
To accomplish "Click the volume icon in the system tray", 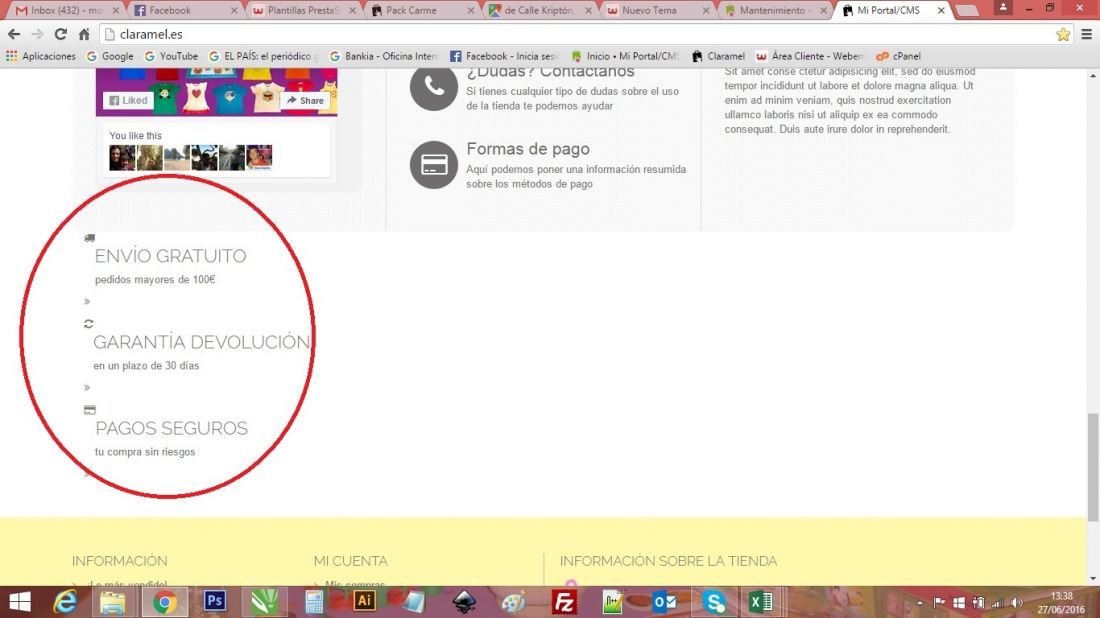I will (x=1017, y=603).
